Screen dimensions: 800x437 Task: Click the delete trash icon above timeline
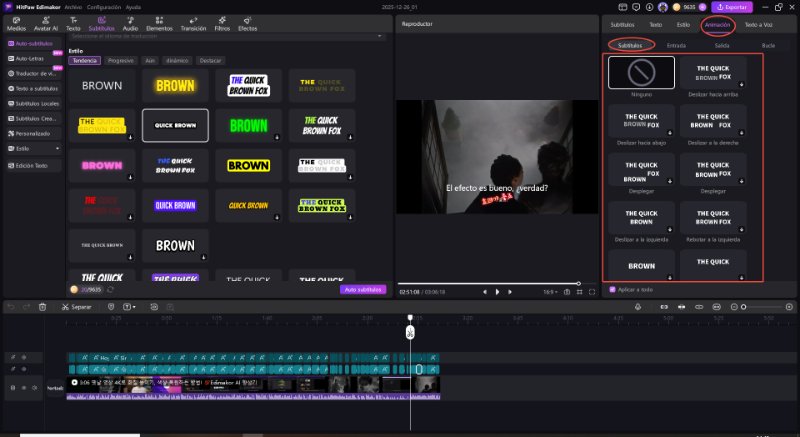[42, 306]
